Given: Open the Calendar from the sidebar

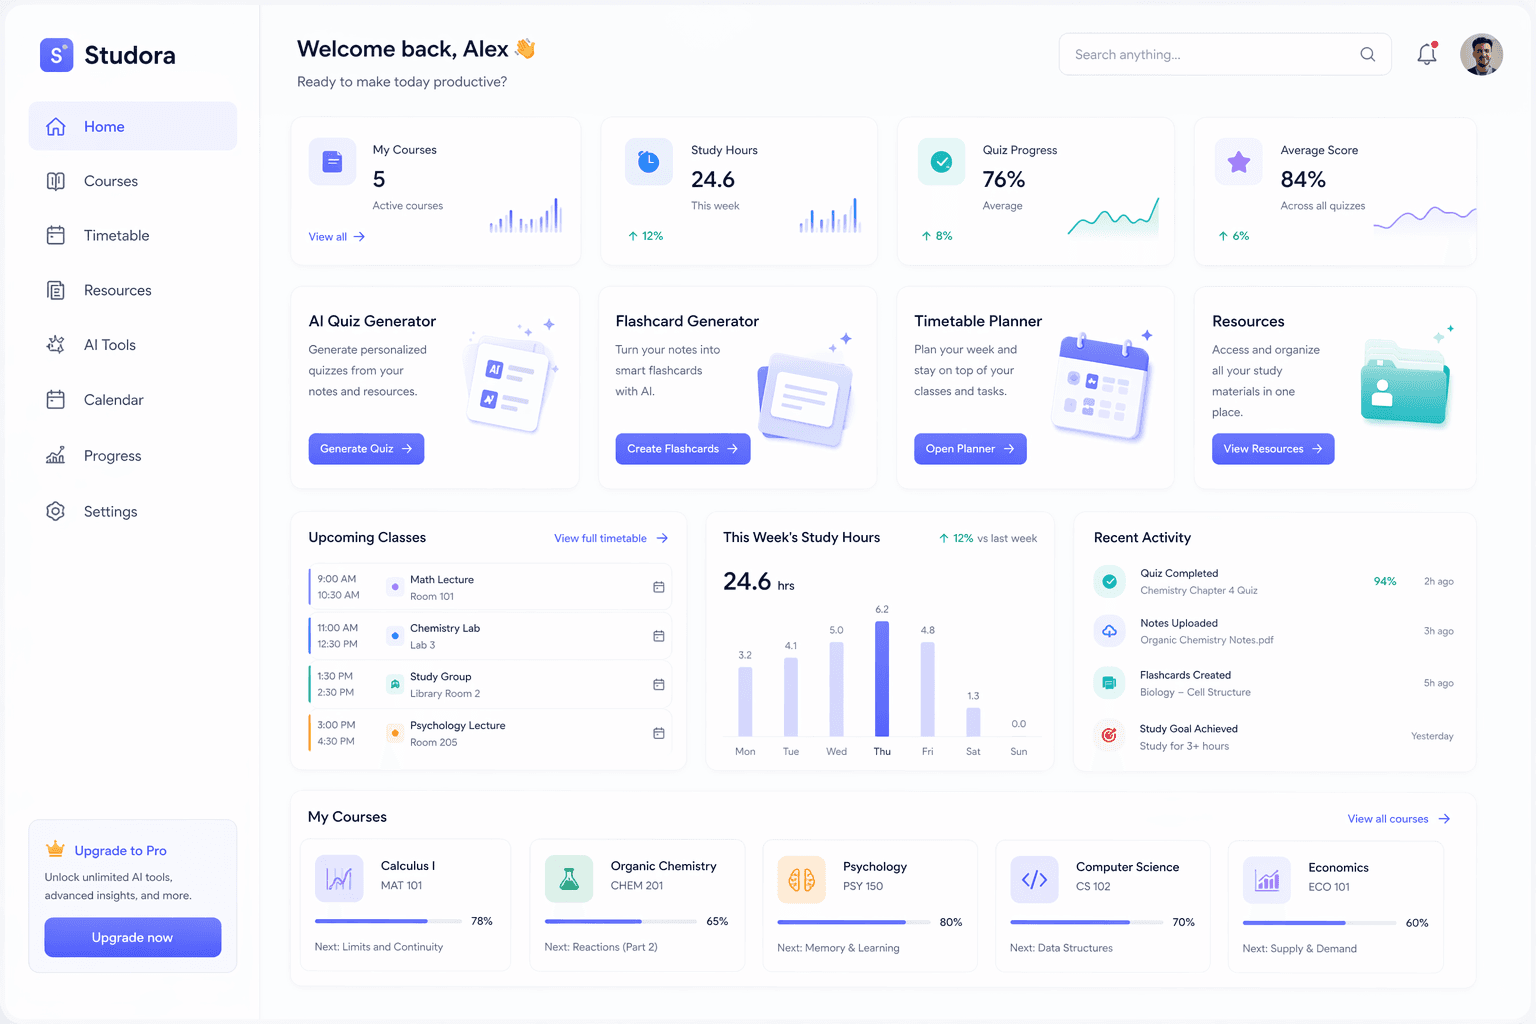Looking at the screenshot, I should (56, 399).
